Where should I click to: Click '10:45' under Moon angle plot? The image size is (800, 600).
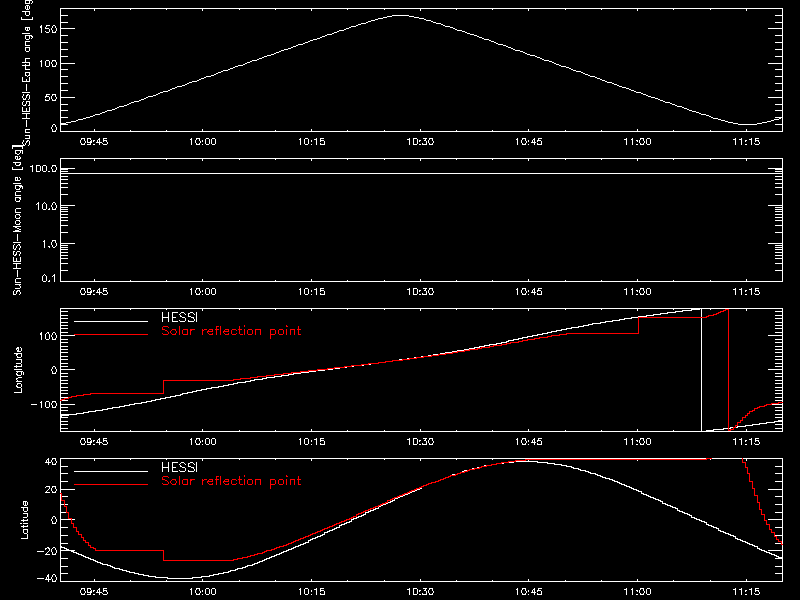point(529,292)
